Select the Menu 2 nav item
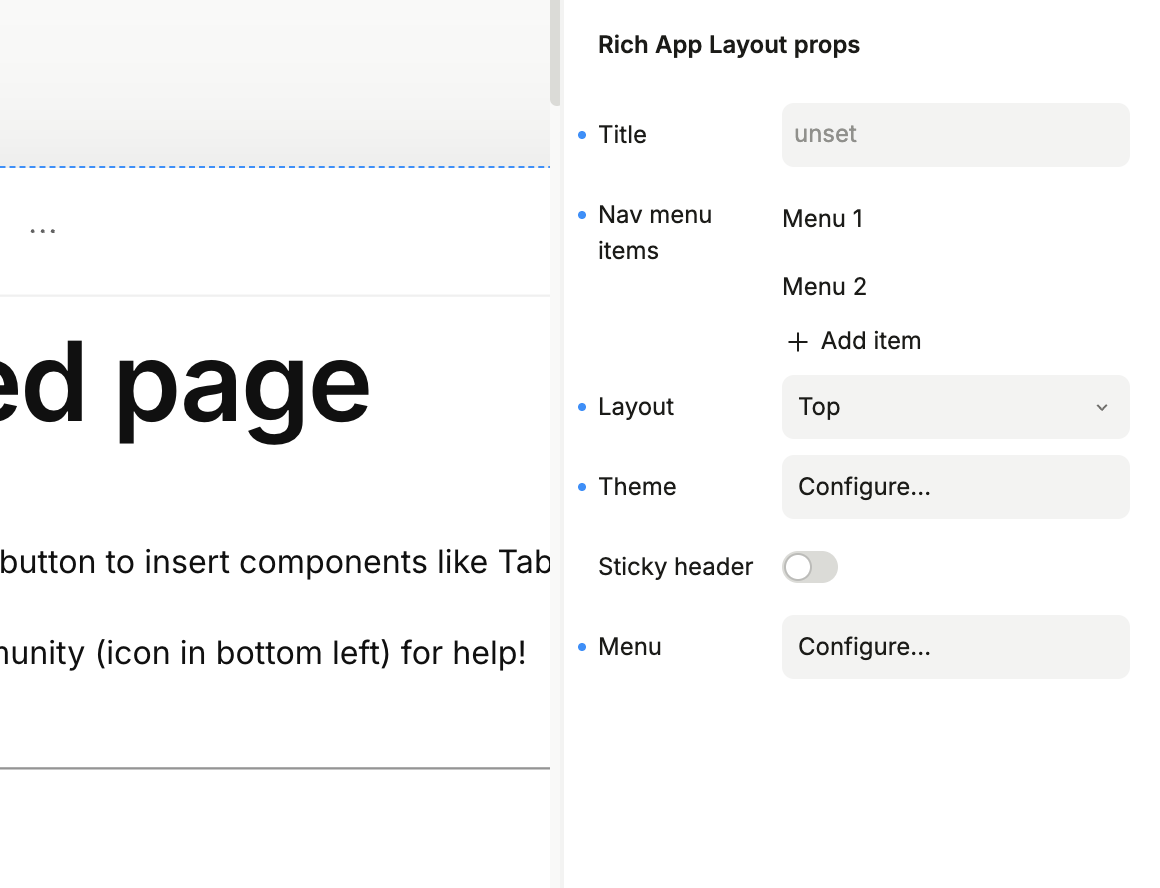1160x888 pixels. 824,287
